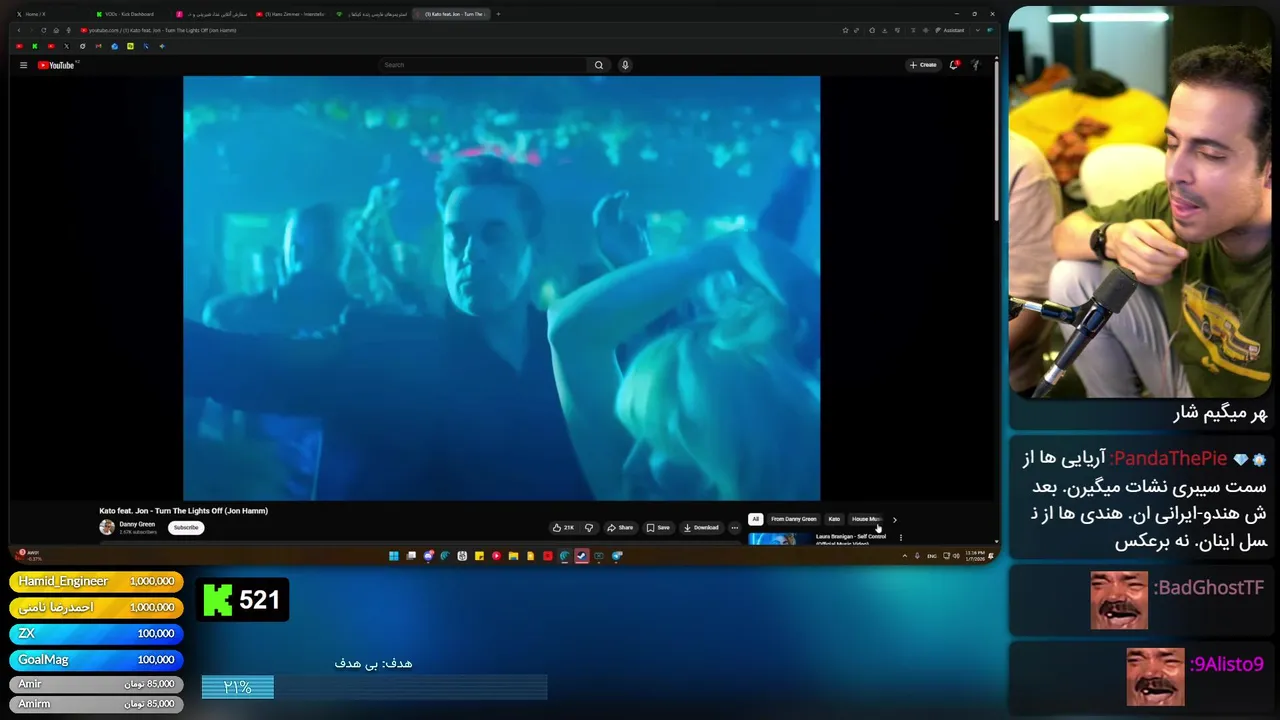Click the ENG language indicator in tray
Image resolution: width=1280 pixels, height=720 pixels.
coord(932,556)
